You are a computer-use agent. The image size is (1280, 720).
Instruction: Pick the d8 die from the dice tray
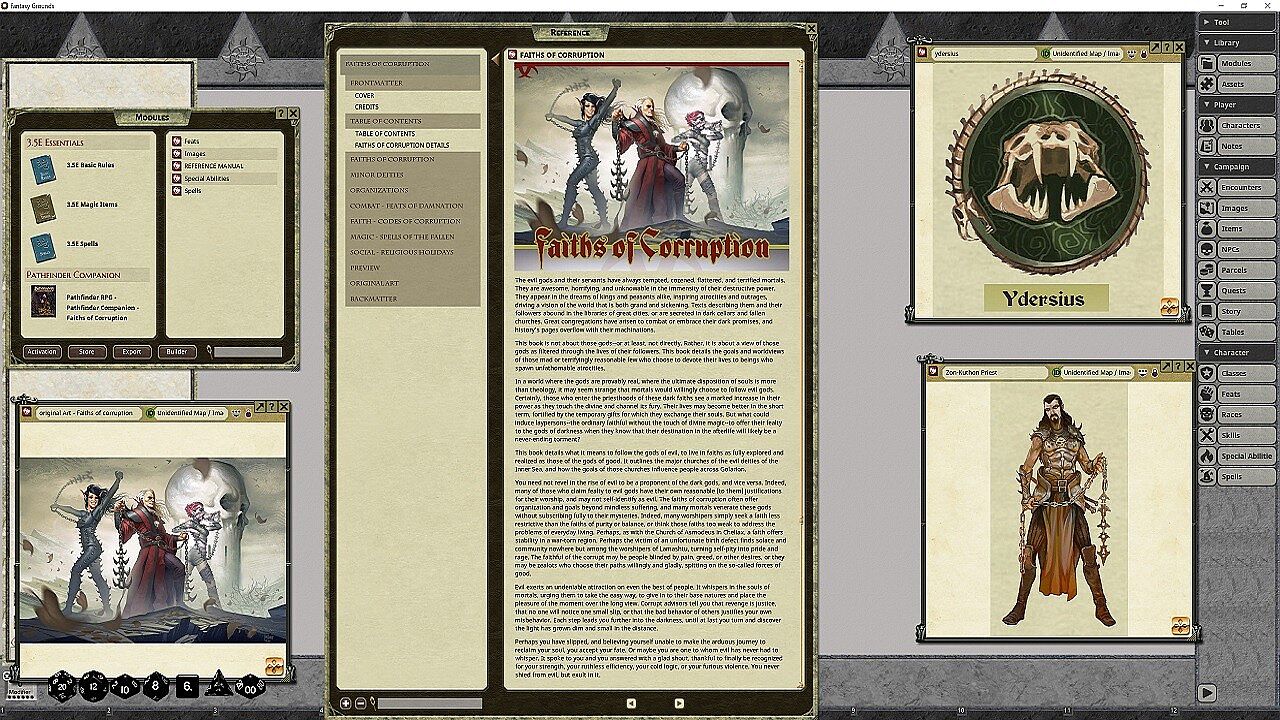tap(156, 686)
